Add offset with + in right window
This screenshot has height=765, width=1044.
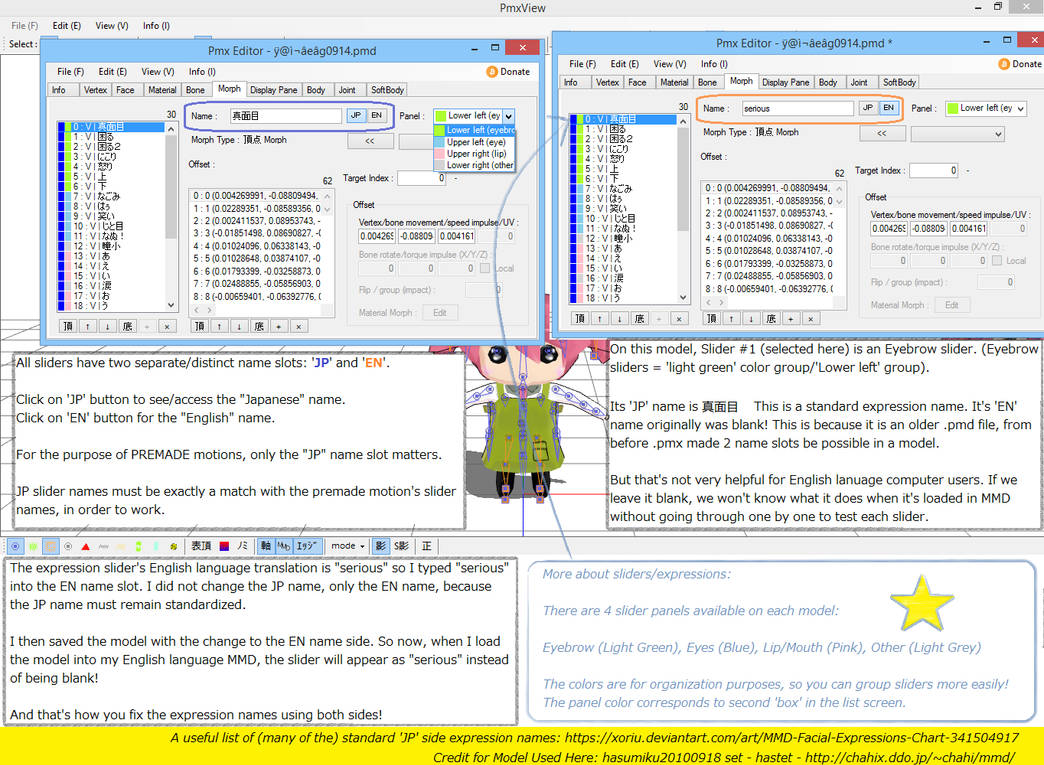791,319
